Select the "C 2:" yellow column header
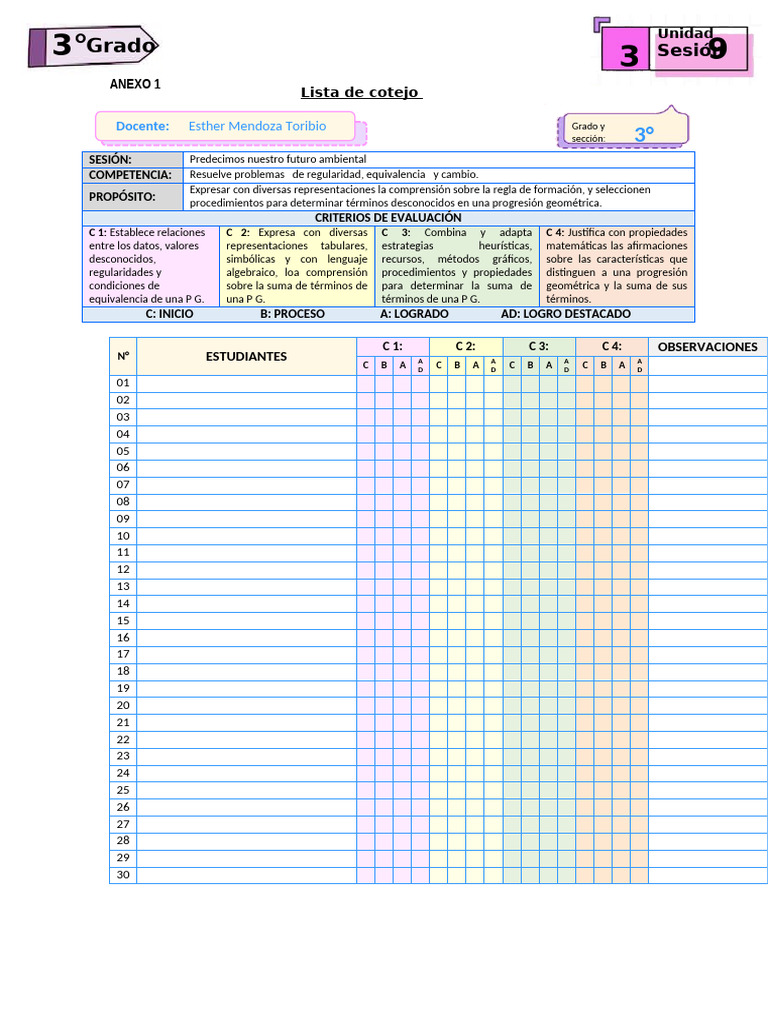 [x=466, y=347]
